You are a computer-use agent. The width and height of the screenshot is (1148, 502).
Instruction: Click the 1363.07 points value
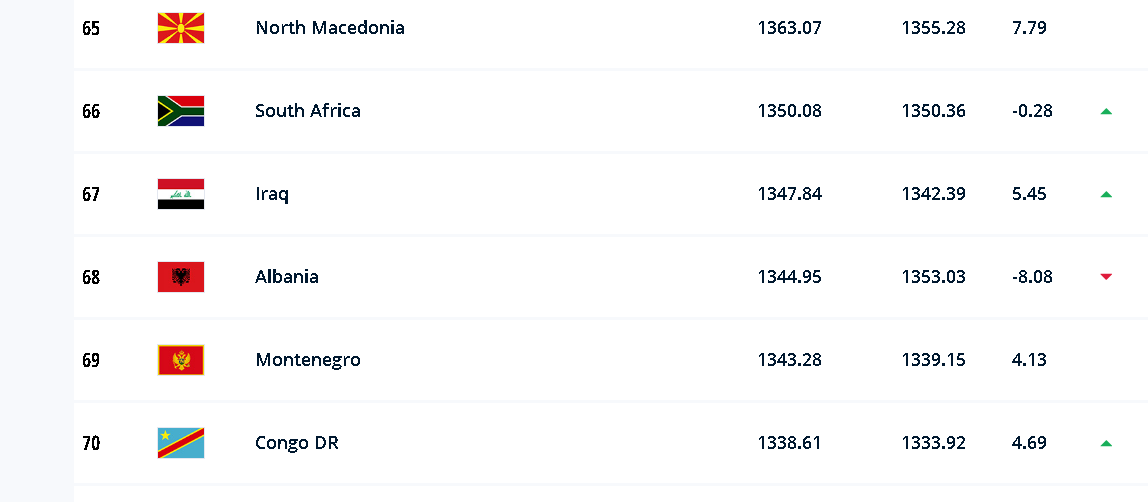click(x=790, y=28)
